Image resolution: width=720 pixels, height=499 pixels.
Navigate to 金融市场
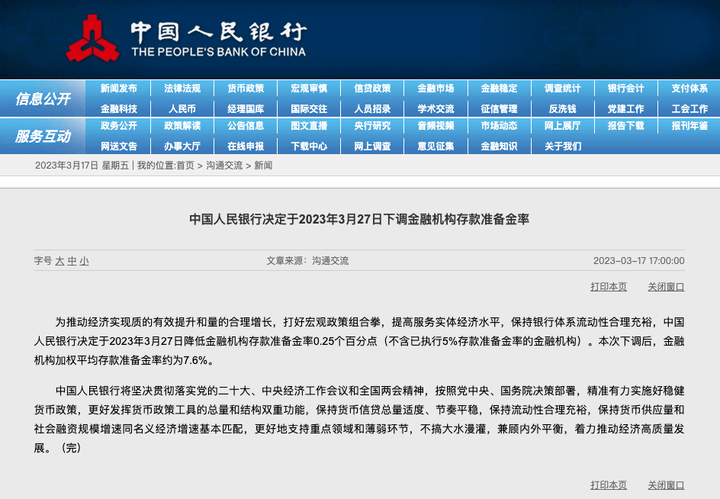436,89
